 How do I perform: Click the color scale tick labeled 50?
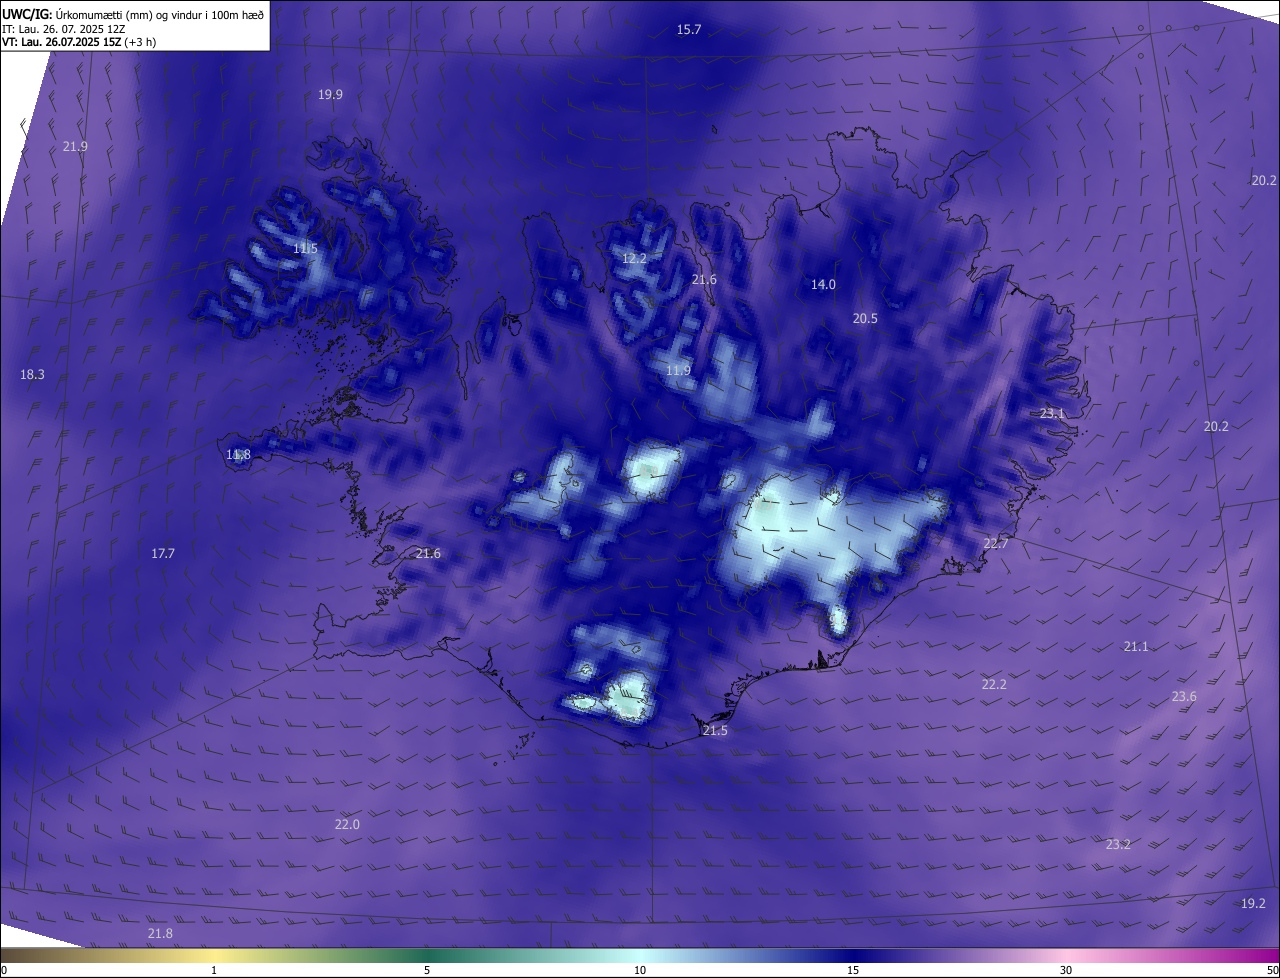coord(1272,970)
